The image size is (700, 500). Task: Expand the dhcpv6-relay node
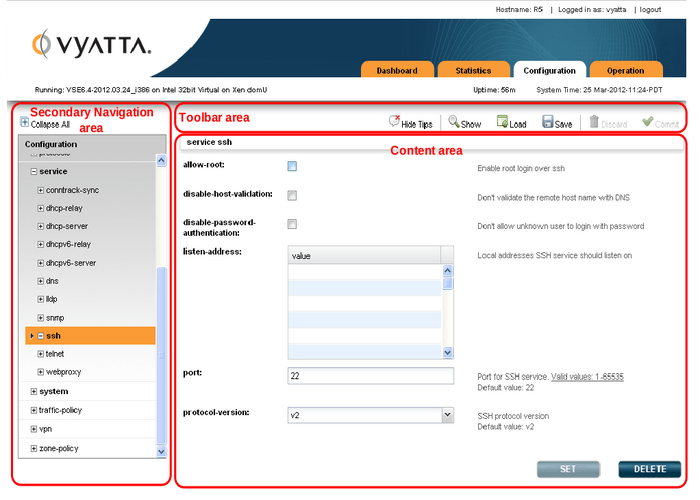[41, 245]
